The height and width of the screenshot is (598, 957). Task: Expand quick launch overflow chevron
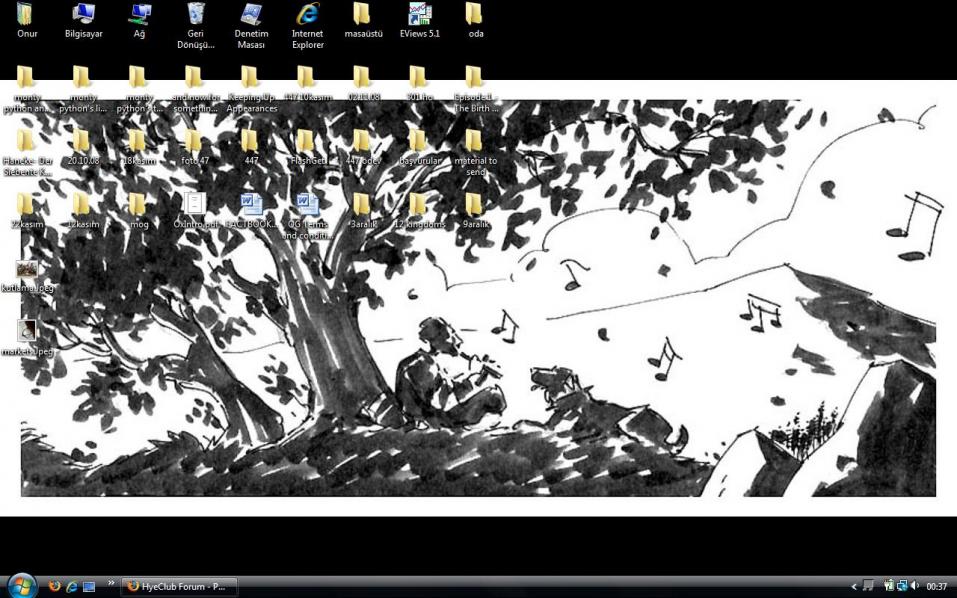click(111, 584)
